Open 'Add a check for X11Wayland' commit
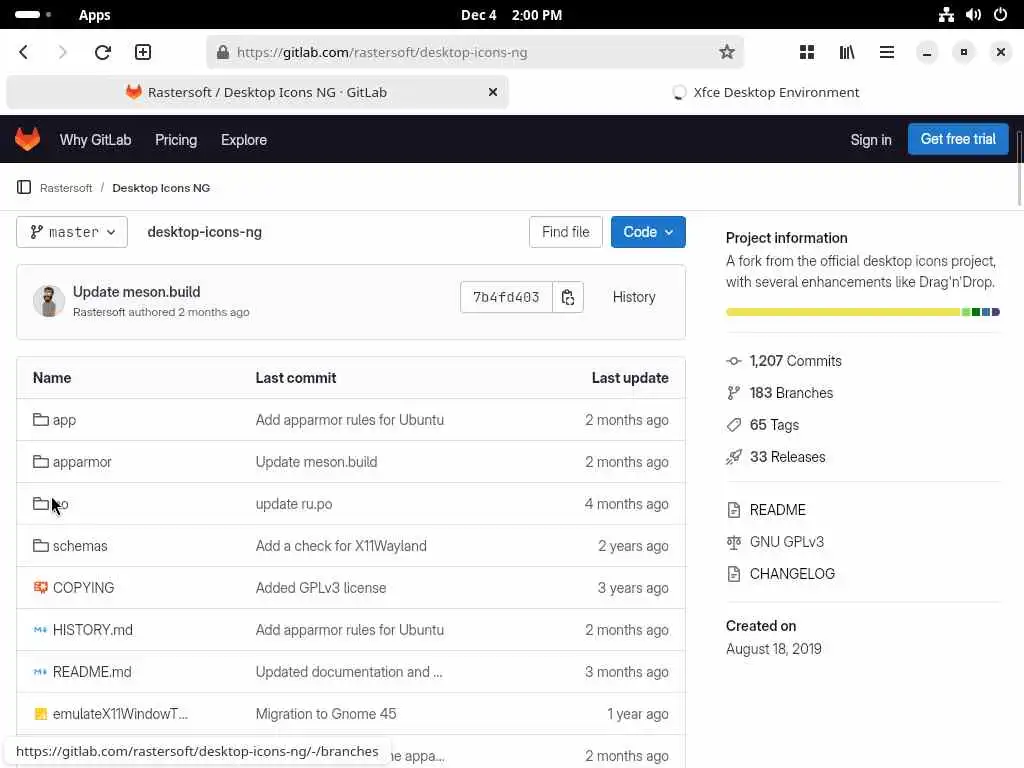 (x=341, y=545)
